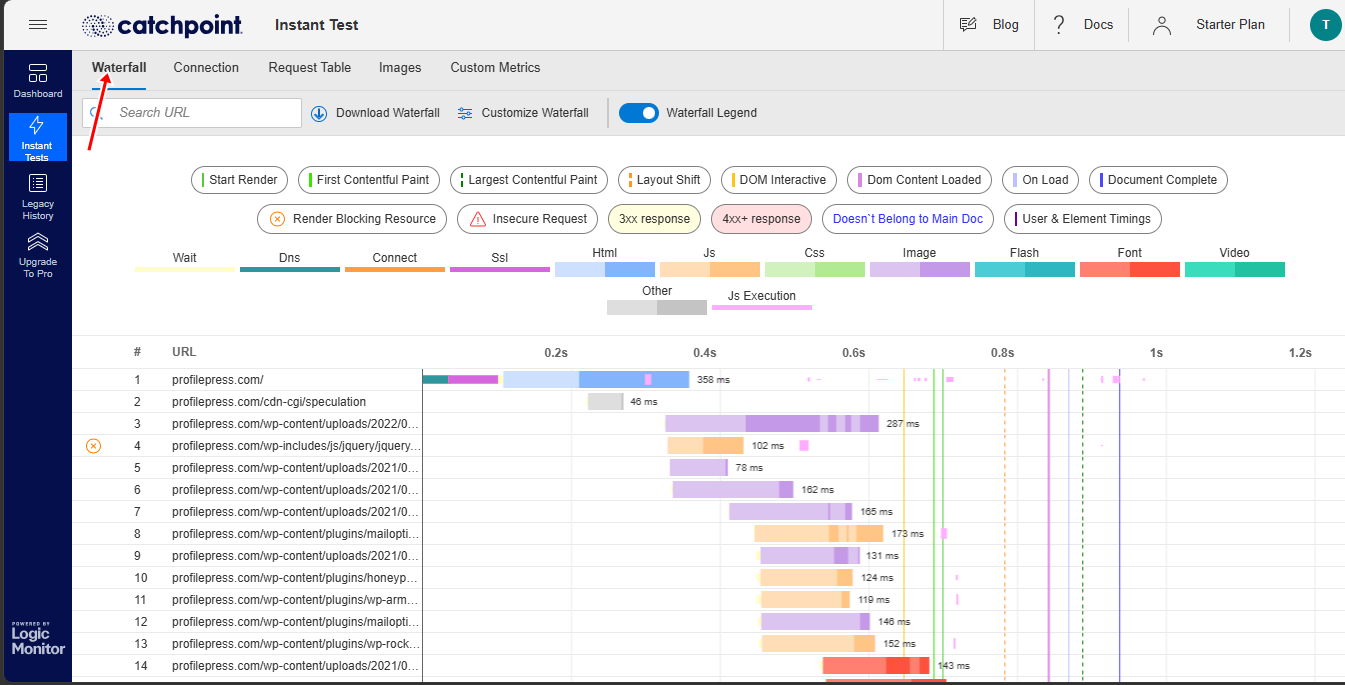
Task: Click the 143 ms font bar of row 14
Action: click(x=876, y=666)
